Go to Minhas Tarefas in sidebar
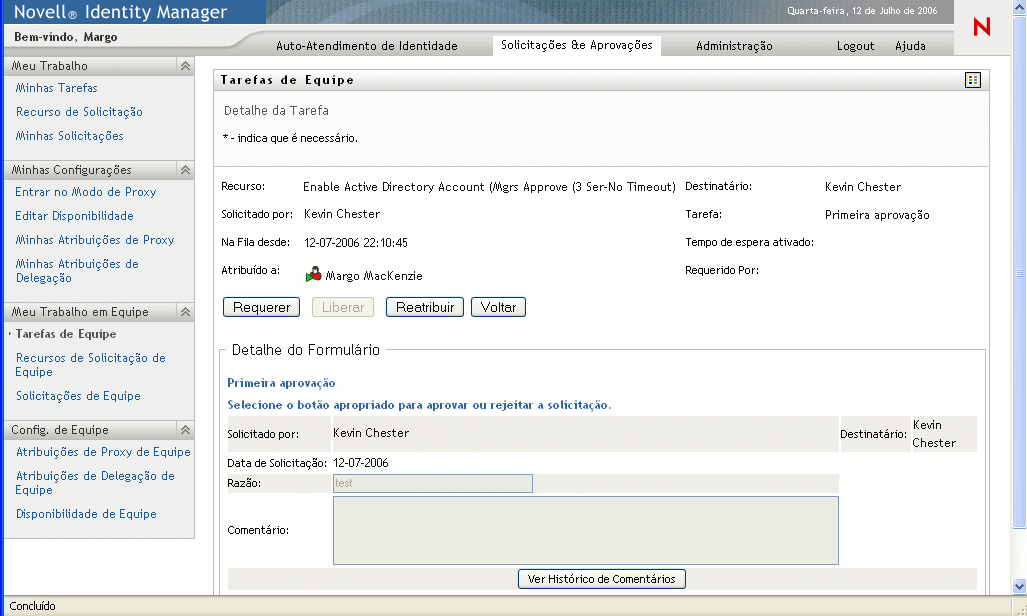The width and height of the screenshot is (1027, 616). [x=56, y=88]
